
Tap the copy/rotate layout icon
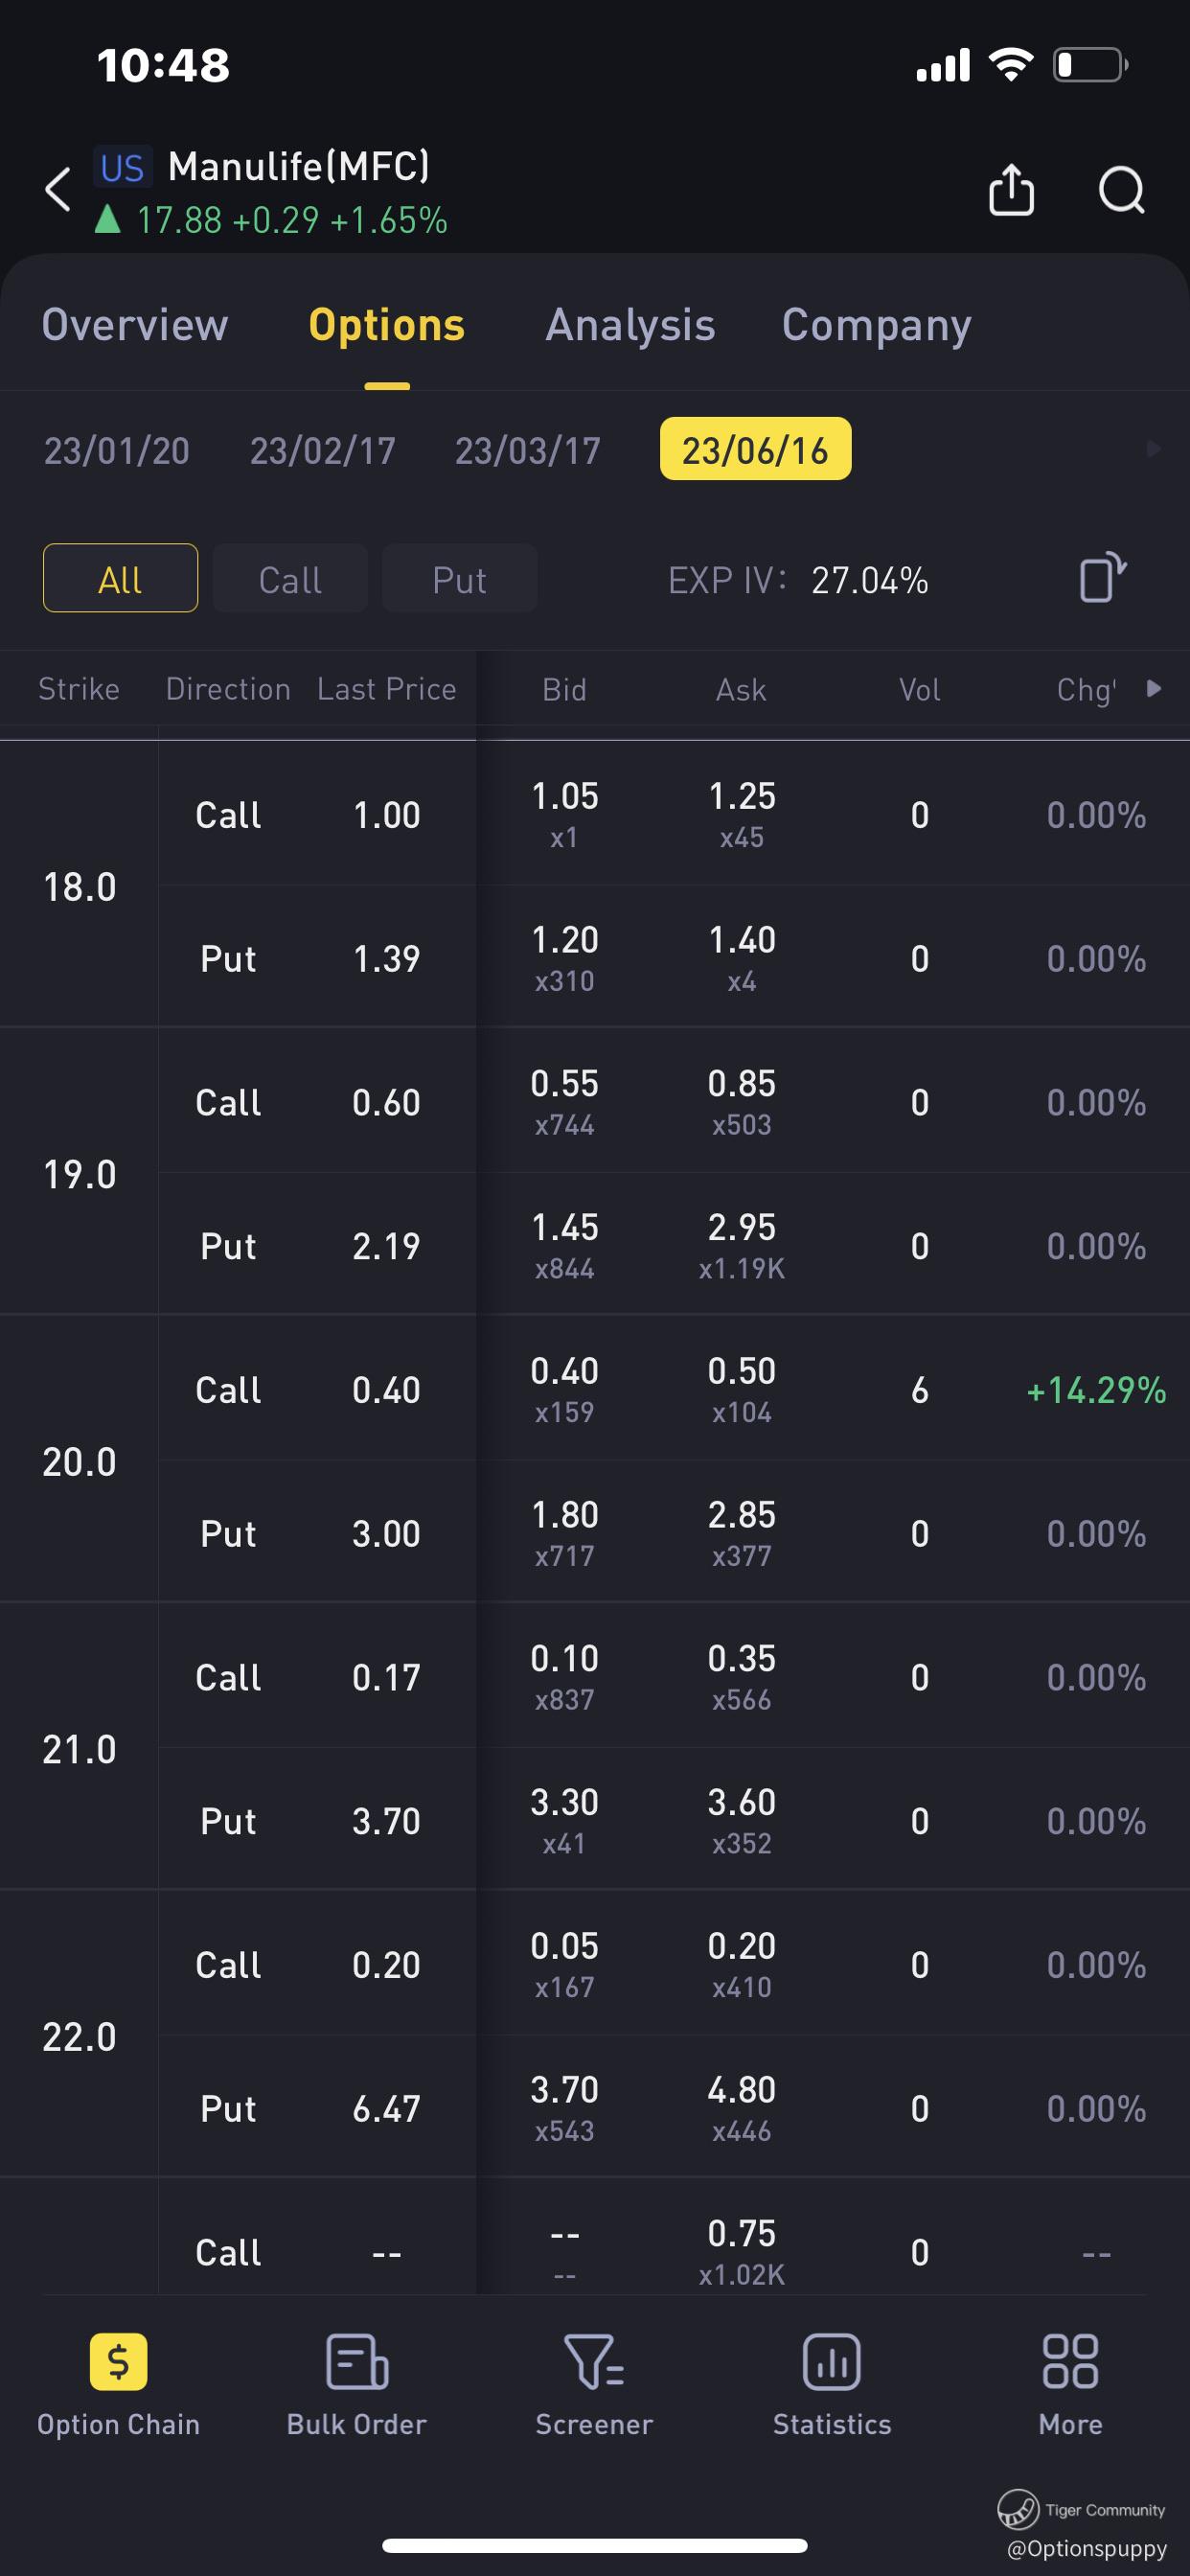(1102, 578)
